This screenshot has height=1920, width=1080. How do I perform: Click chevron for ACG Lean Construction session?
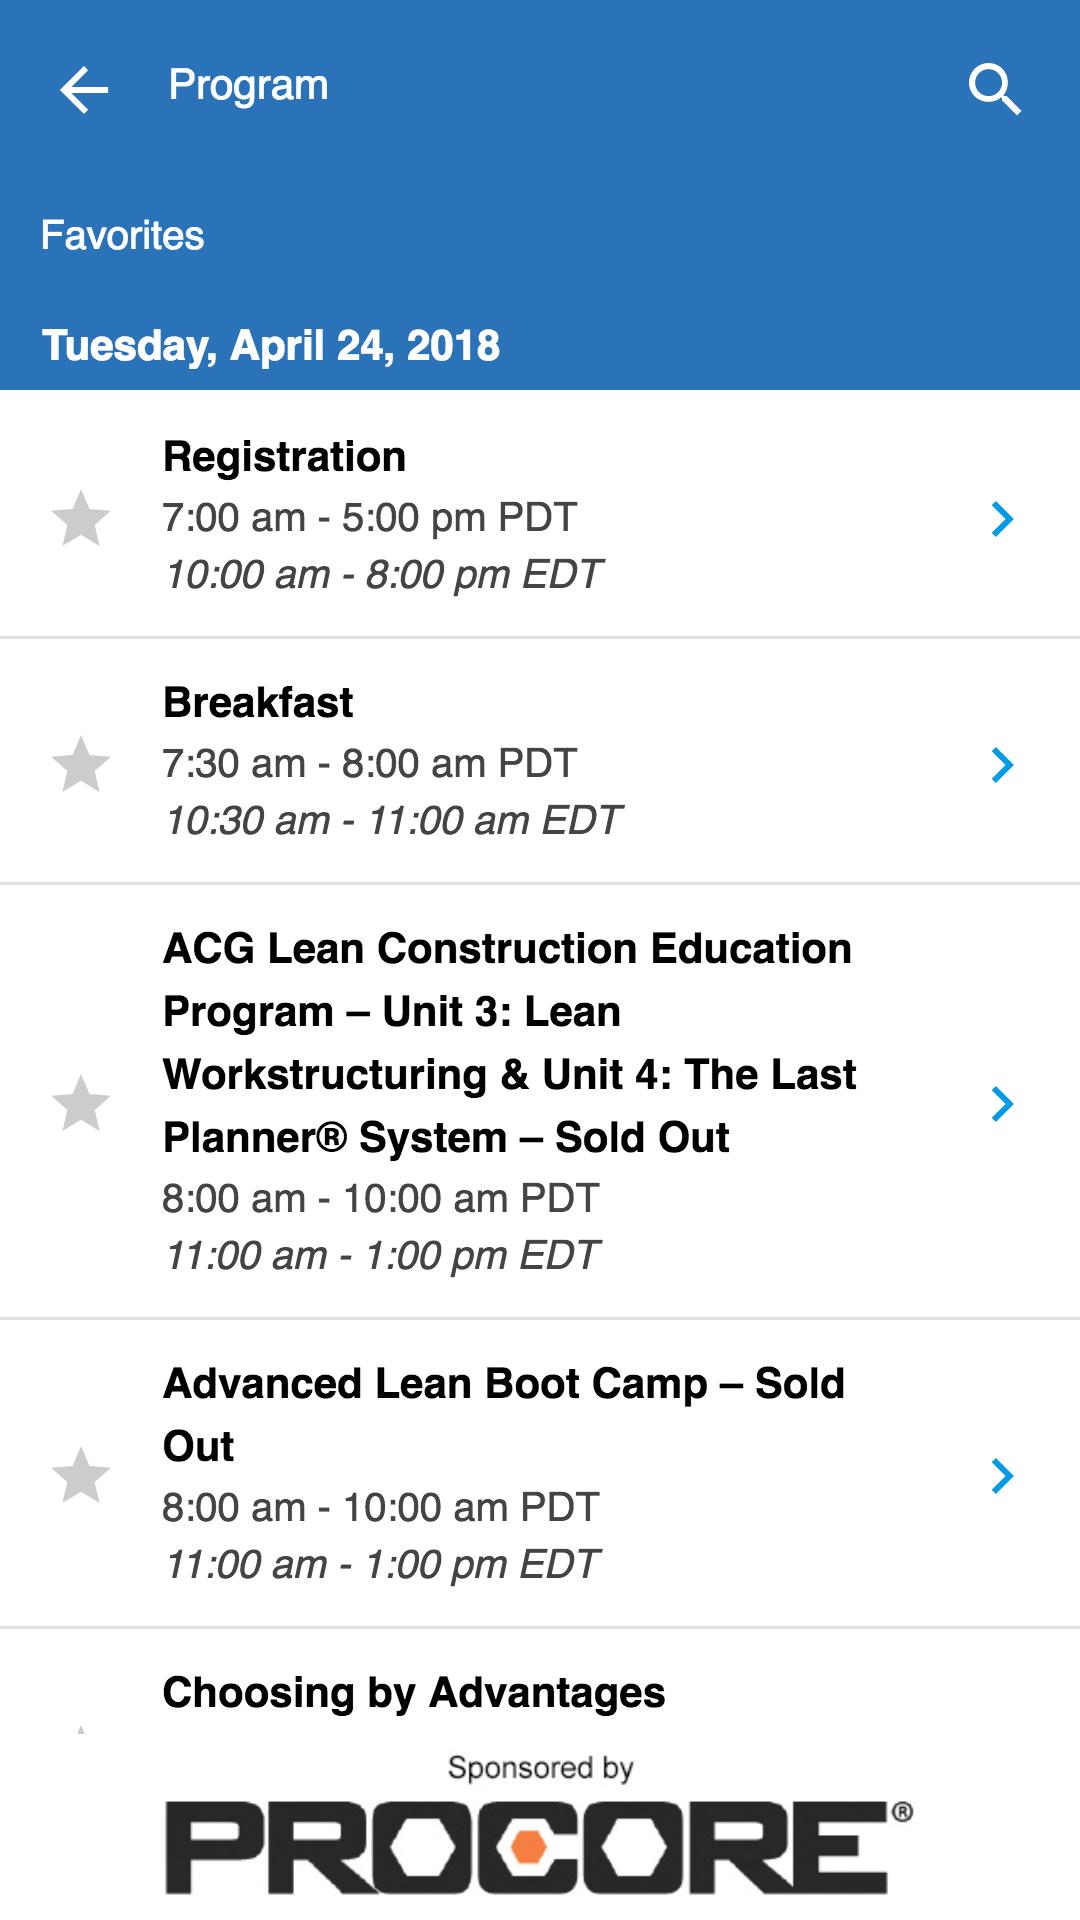click(1002, 1104)
